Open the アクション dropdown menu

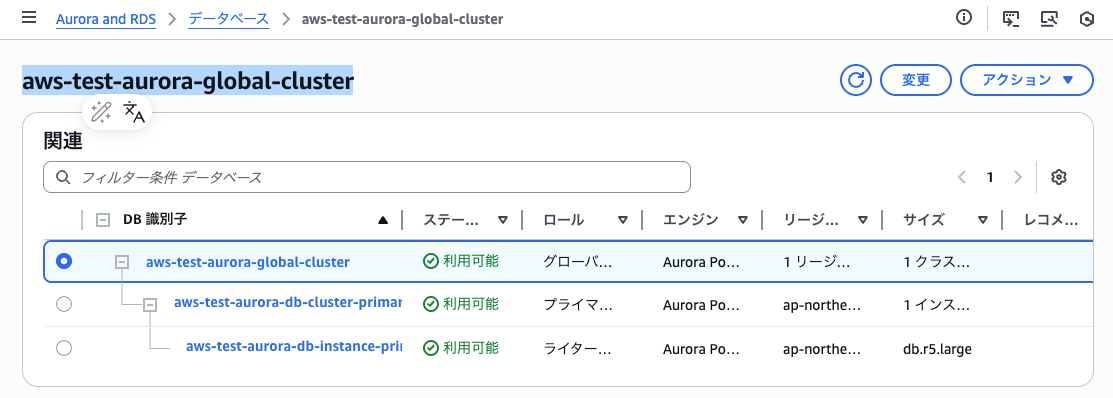(x=1026, y=80)
